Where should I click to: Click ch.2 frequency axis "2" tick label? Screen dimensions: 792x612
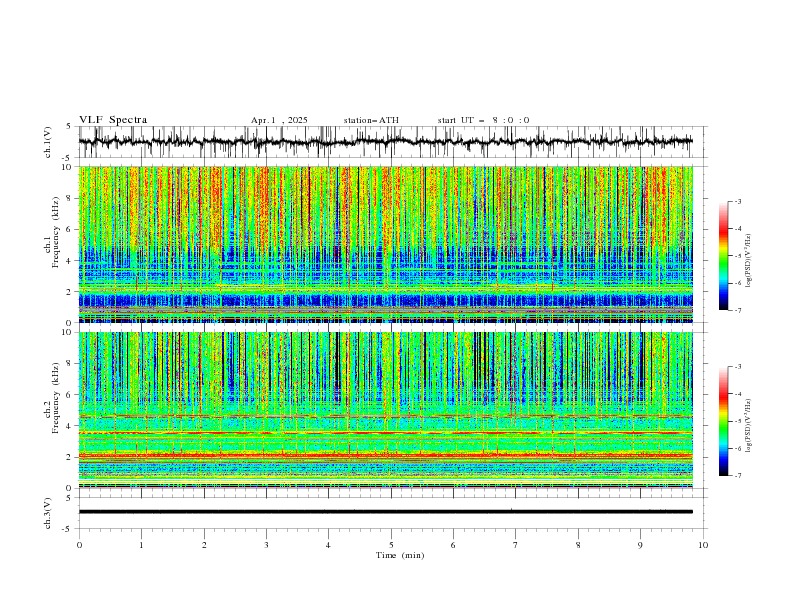coord(71,457)
